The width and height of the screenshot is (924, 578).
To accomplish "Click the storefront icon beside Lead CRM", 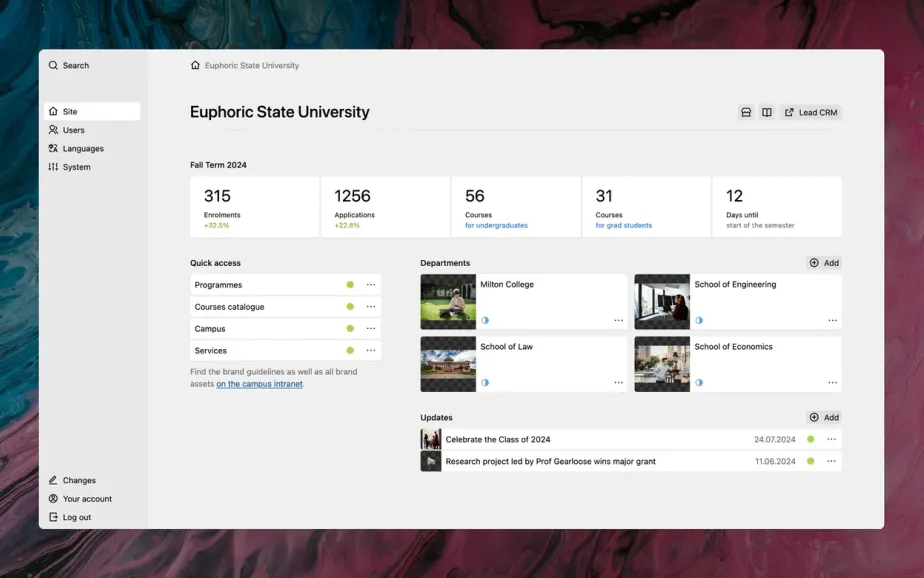I will pos(746,113).
